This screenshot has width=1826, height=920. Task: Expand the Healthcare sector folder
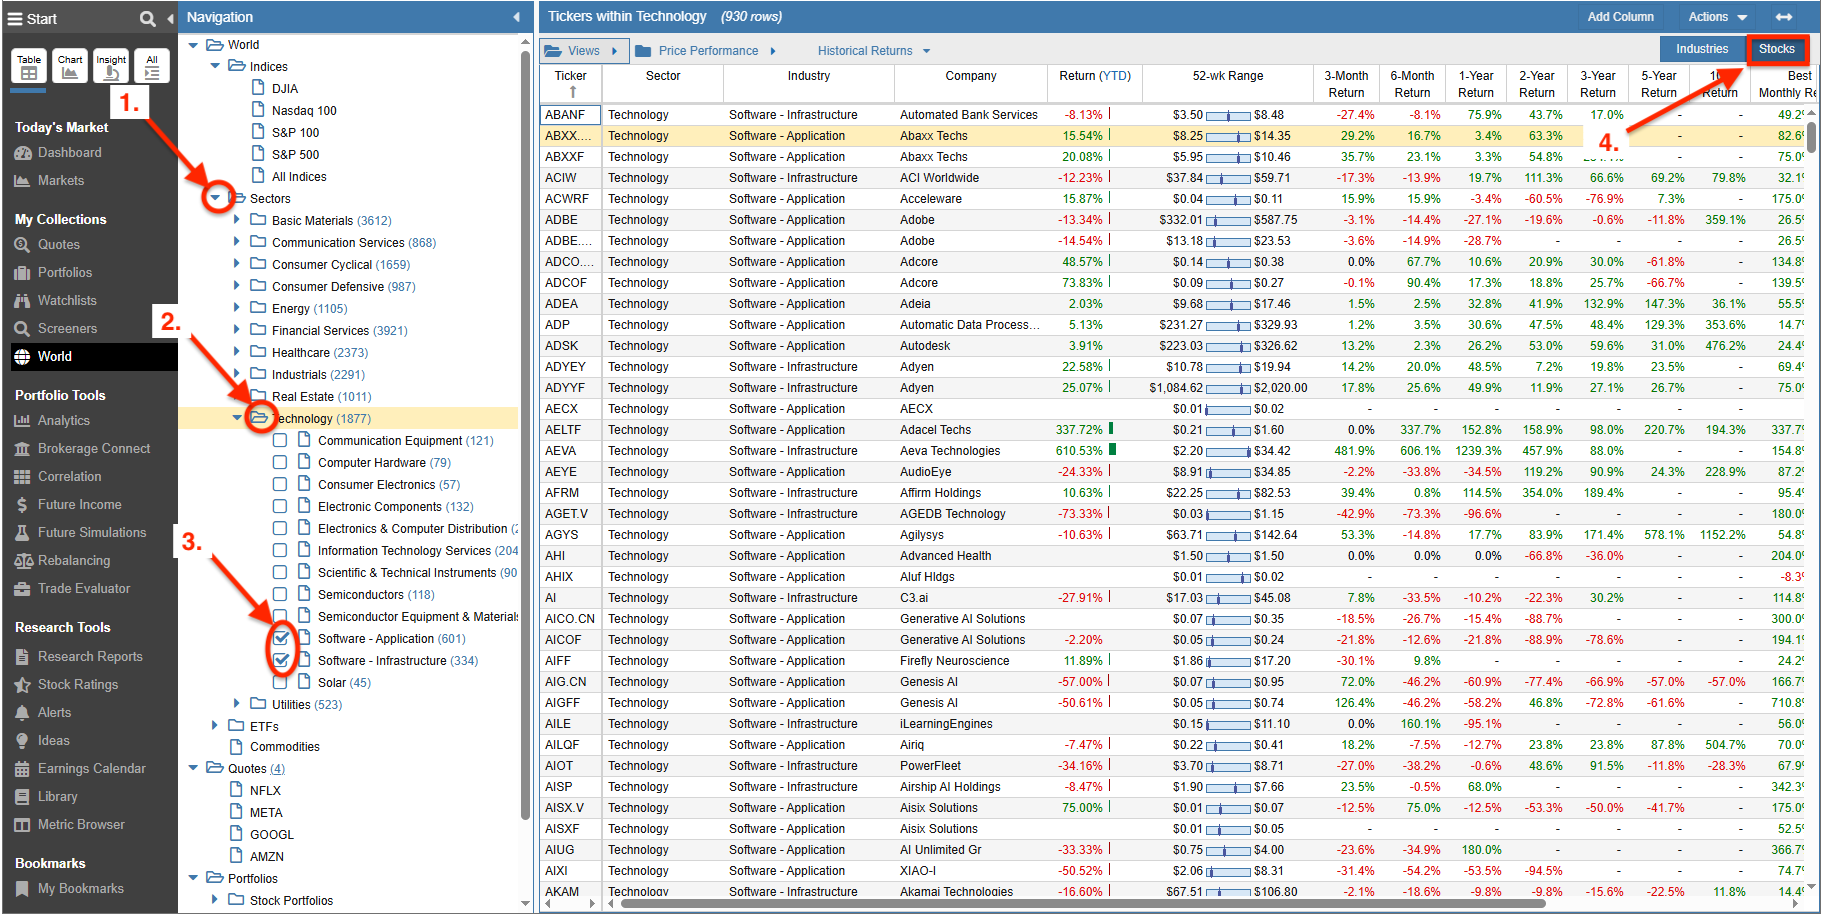[237, 352]
